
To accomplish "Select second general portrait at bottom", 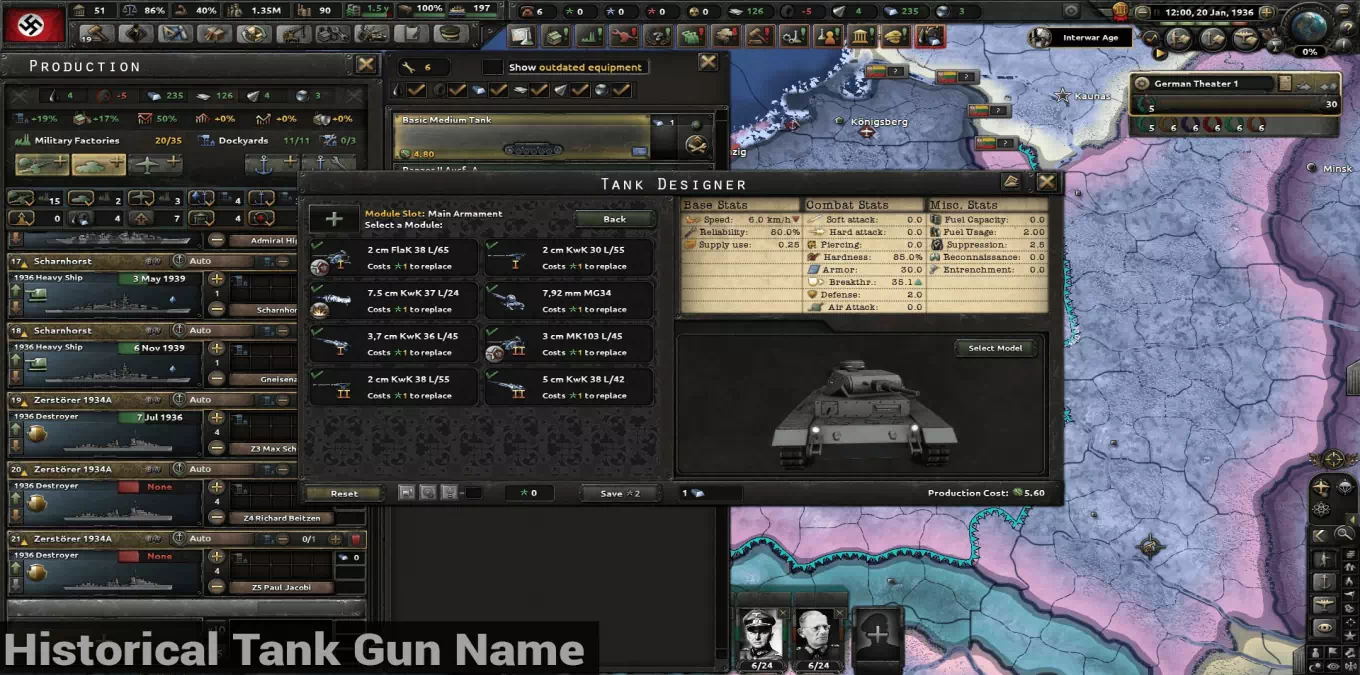I will pyautogui.click(x=819, y=636).
